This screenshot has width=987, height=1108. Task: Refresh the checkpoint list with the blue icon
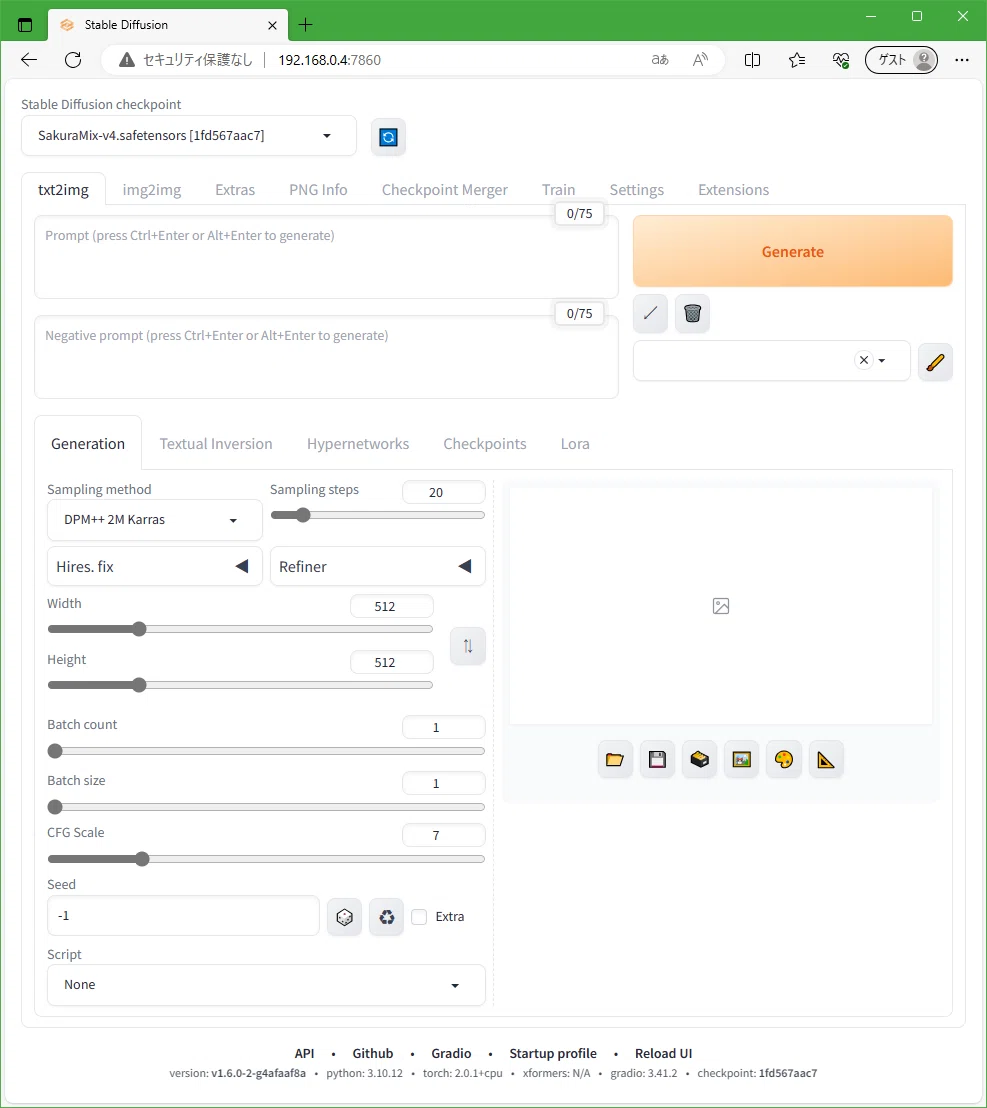388,137
